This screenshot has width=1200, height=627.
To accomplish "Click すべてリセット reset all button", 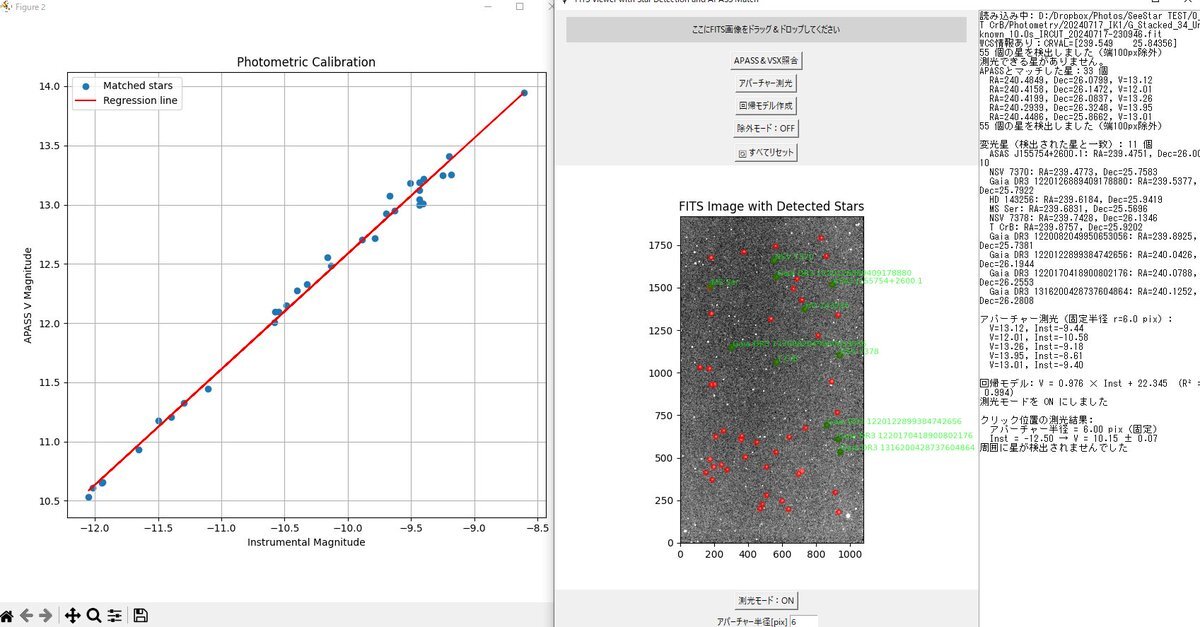I will coord(766,152).
